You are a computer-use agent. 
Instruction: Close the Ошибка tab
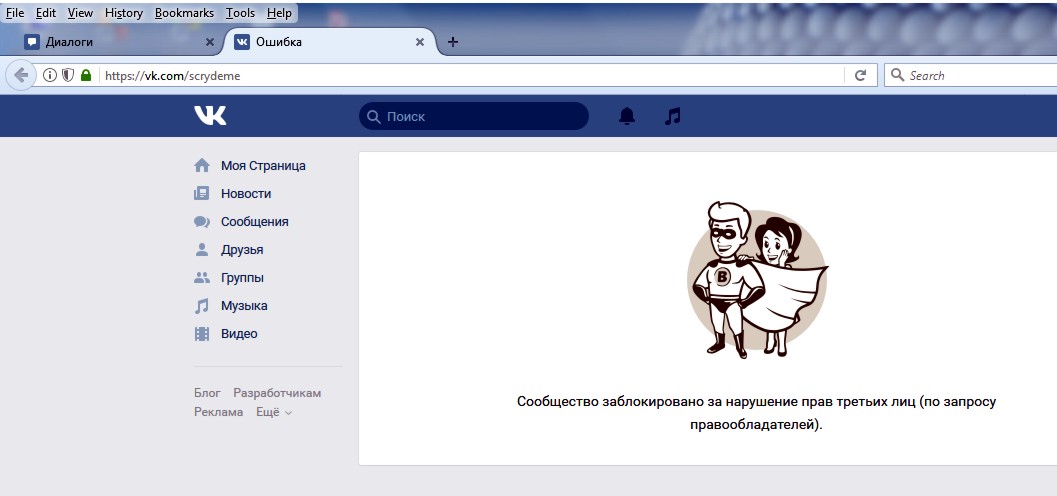tap(420, 42)
